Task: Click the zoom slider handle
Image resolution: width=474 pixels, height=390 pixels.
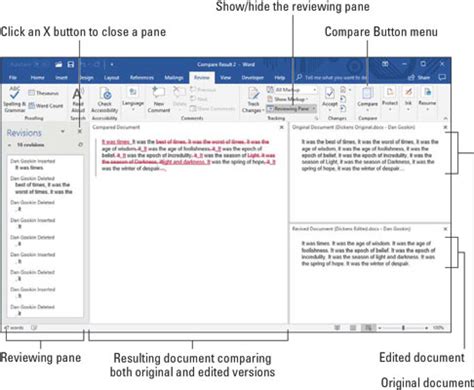Action: [403, 328]
